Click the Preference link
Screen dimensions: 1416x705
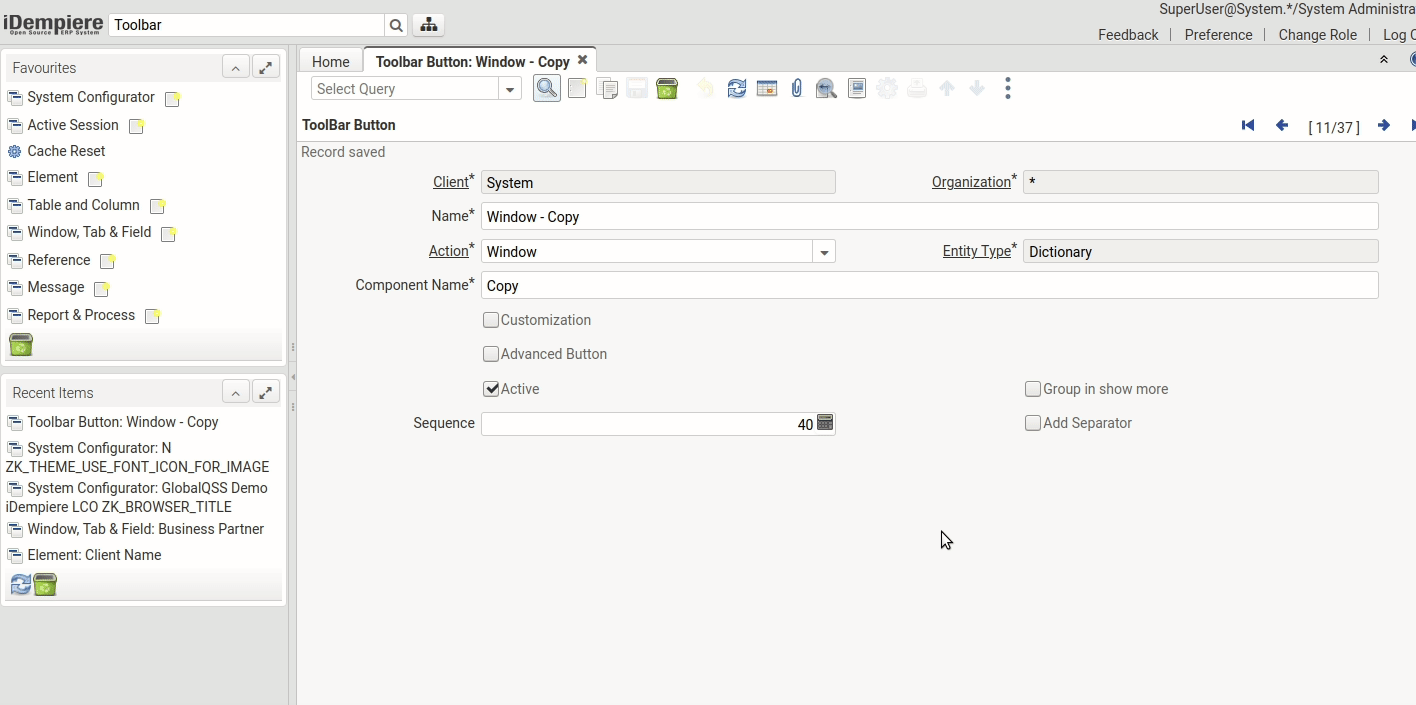[x=1218, y=34]
